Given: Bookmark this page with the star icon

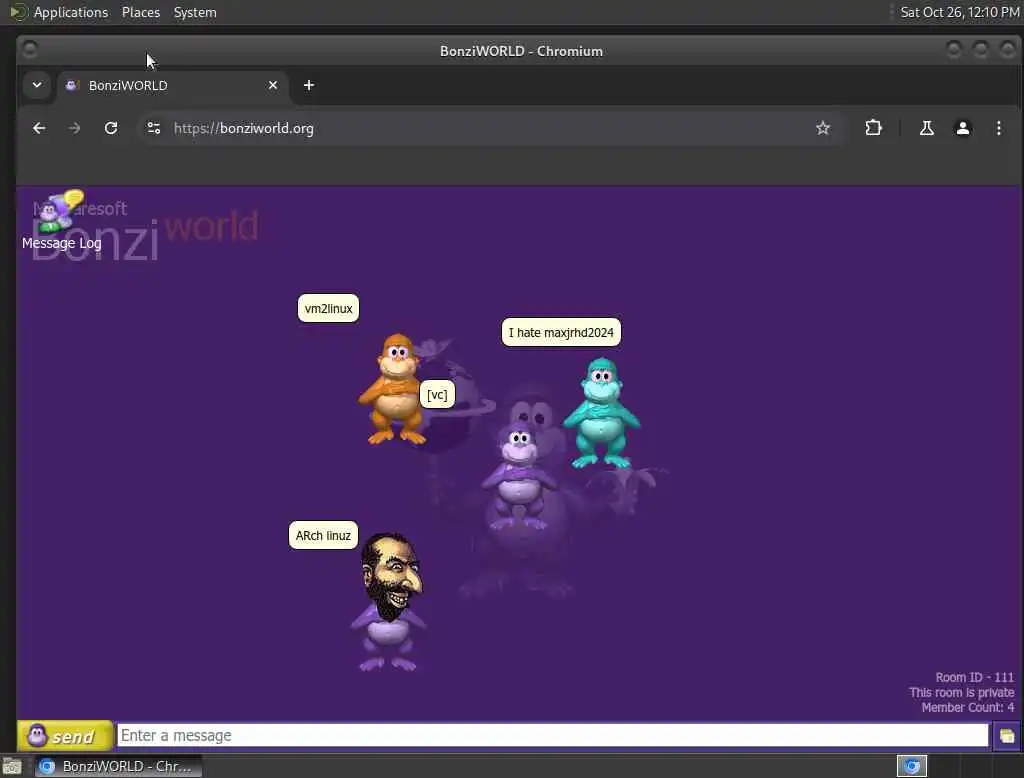Looking at the screenshot, I should [x=823, y=128].
